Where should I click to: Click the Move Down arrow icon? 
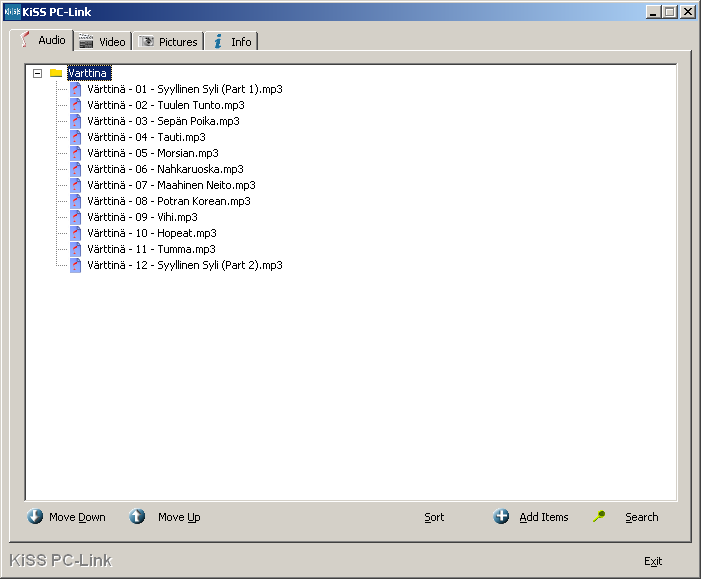[35, 516]
